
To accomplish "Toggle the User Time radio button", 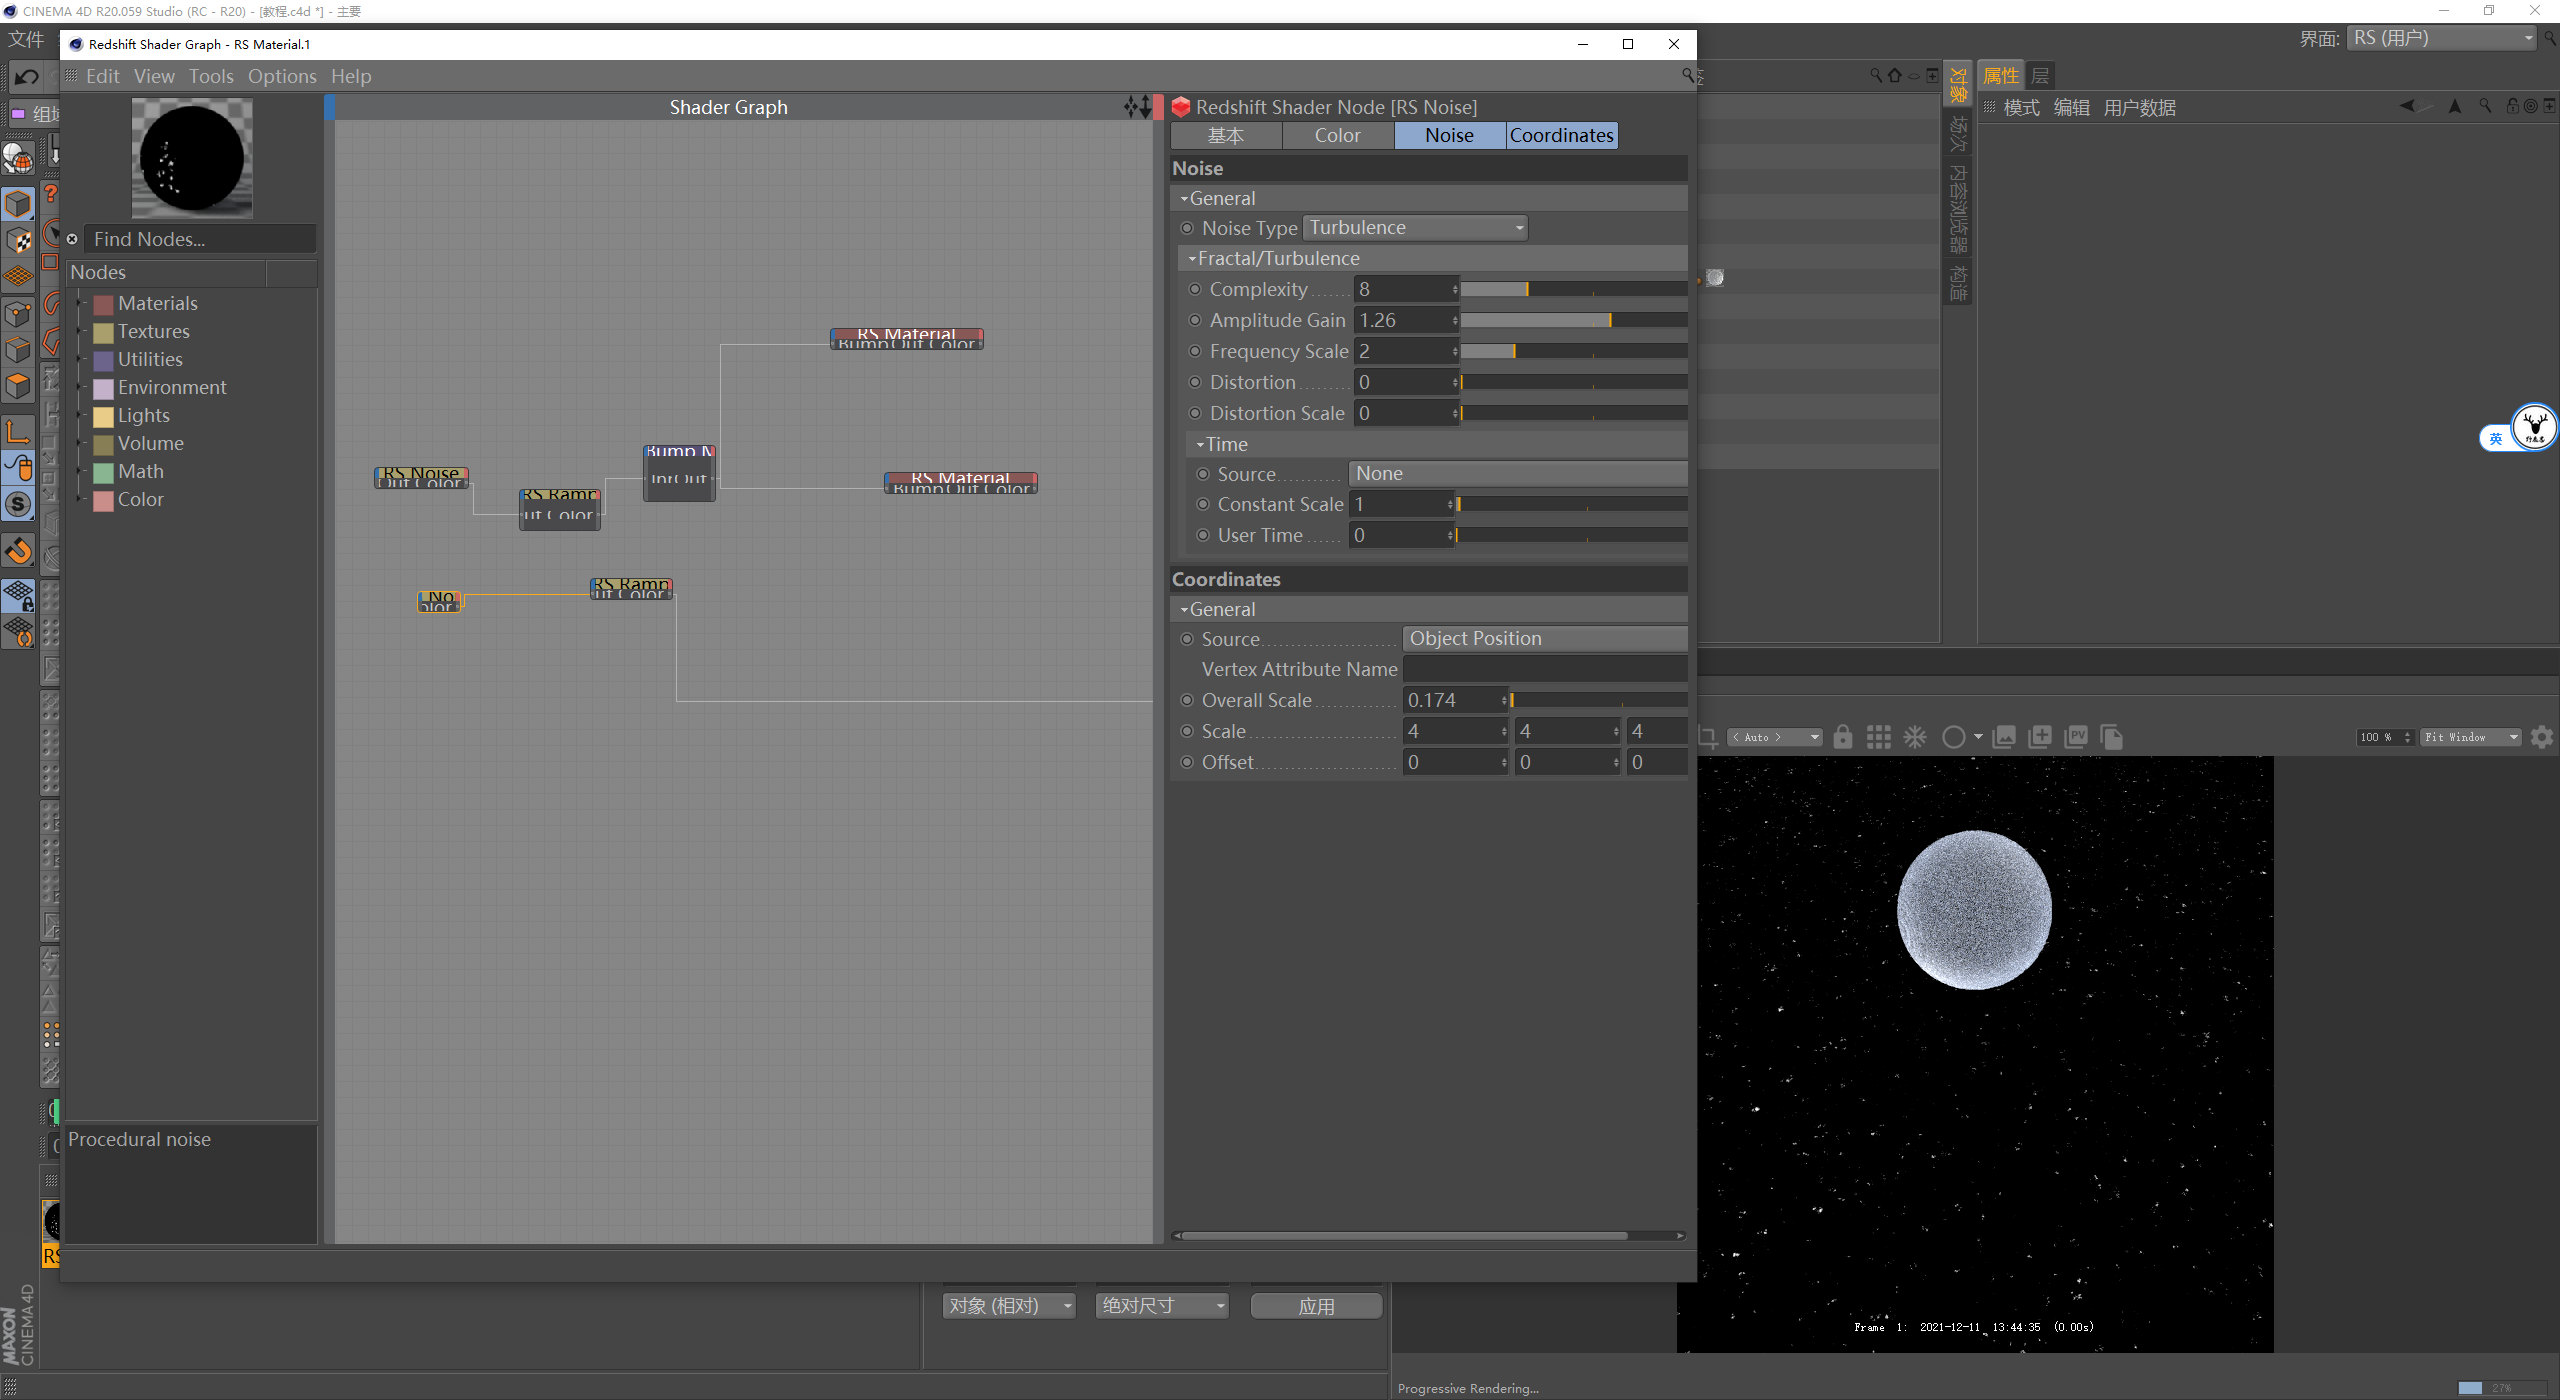I will click(1202, 534).
